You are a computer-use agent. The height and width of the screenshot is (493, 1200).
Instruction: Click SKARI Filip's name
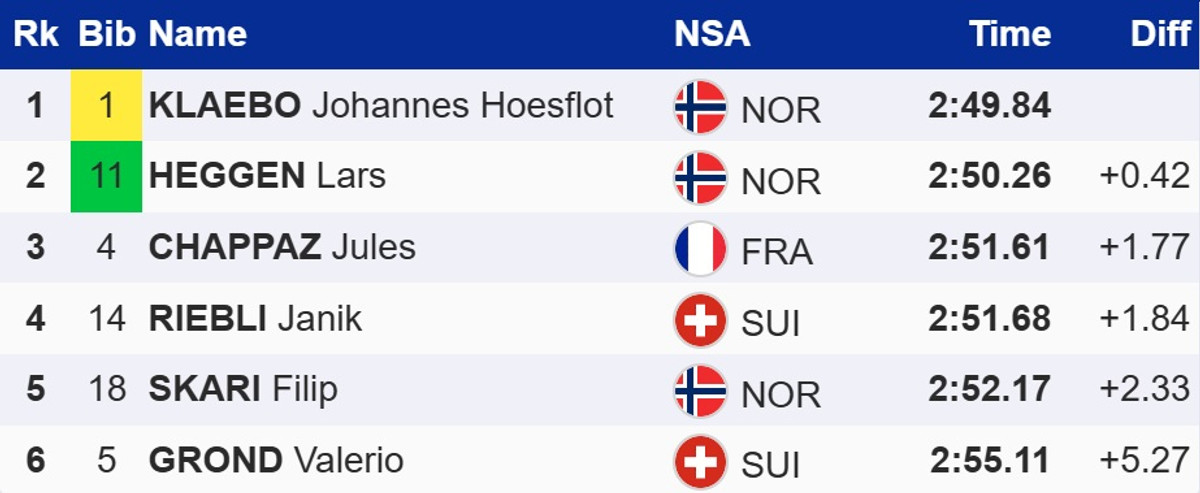(x=243, y=390)
